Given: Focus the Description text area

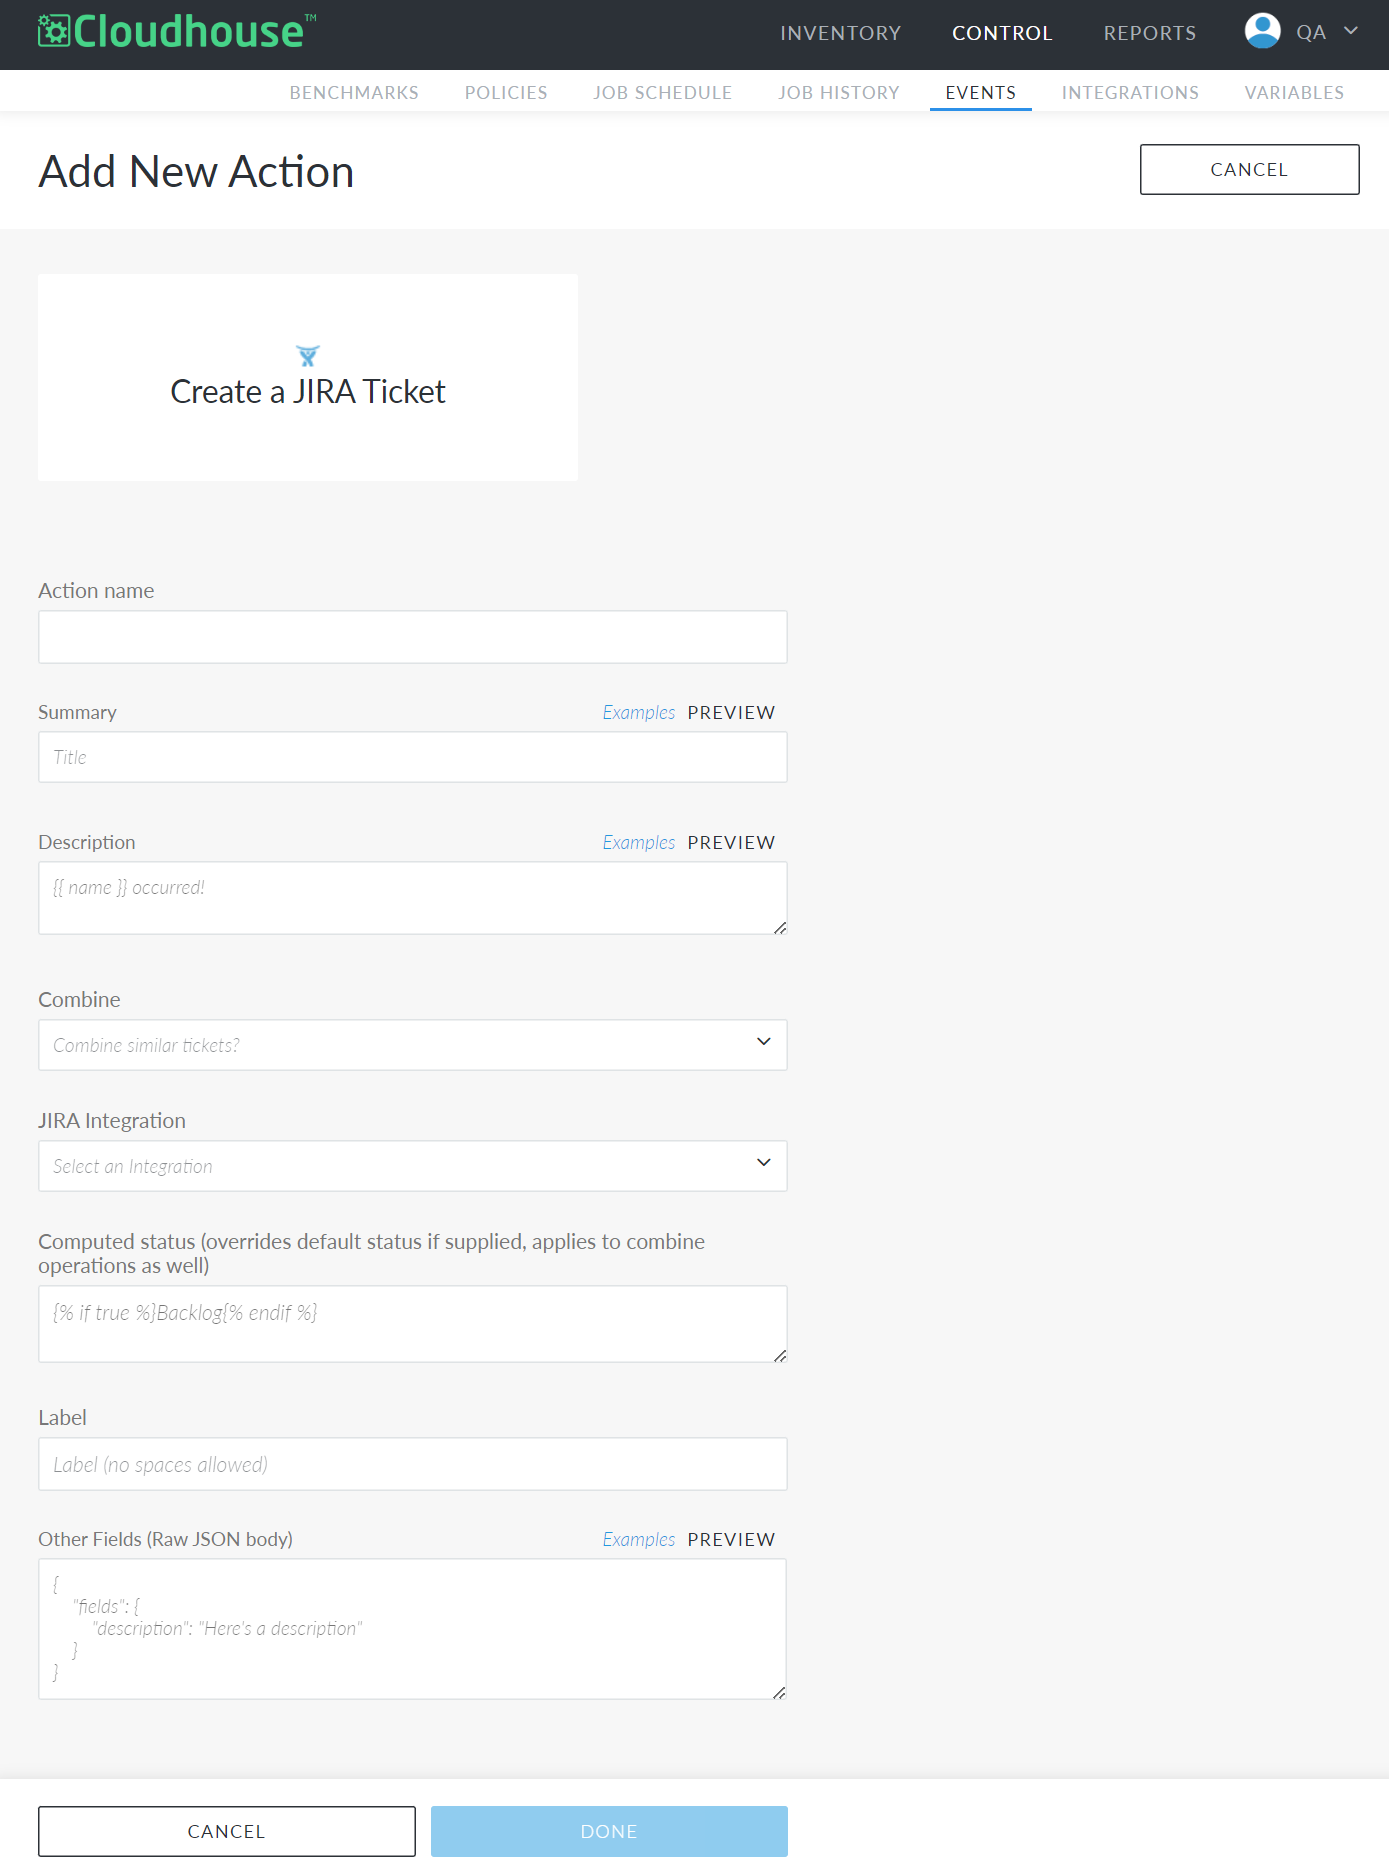Looking at the screenshot, I should (413, 898).
